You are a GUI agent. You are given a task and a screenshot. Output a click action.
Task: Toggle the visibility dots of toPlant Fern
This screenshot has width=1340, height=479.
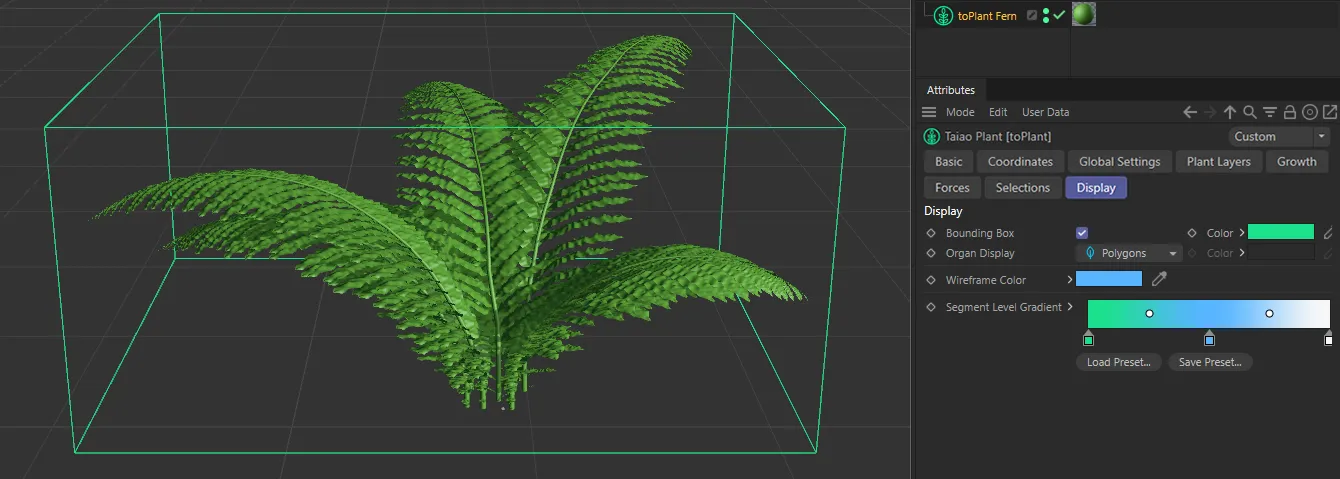[x=1046, y=15]
